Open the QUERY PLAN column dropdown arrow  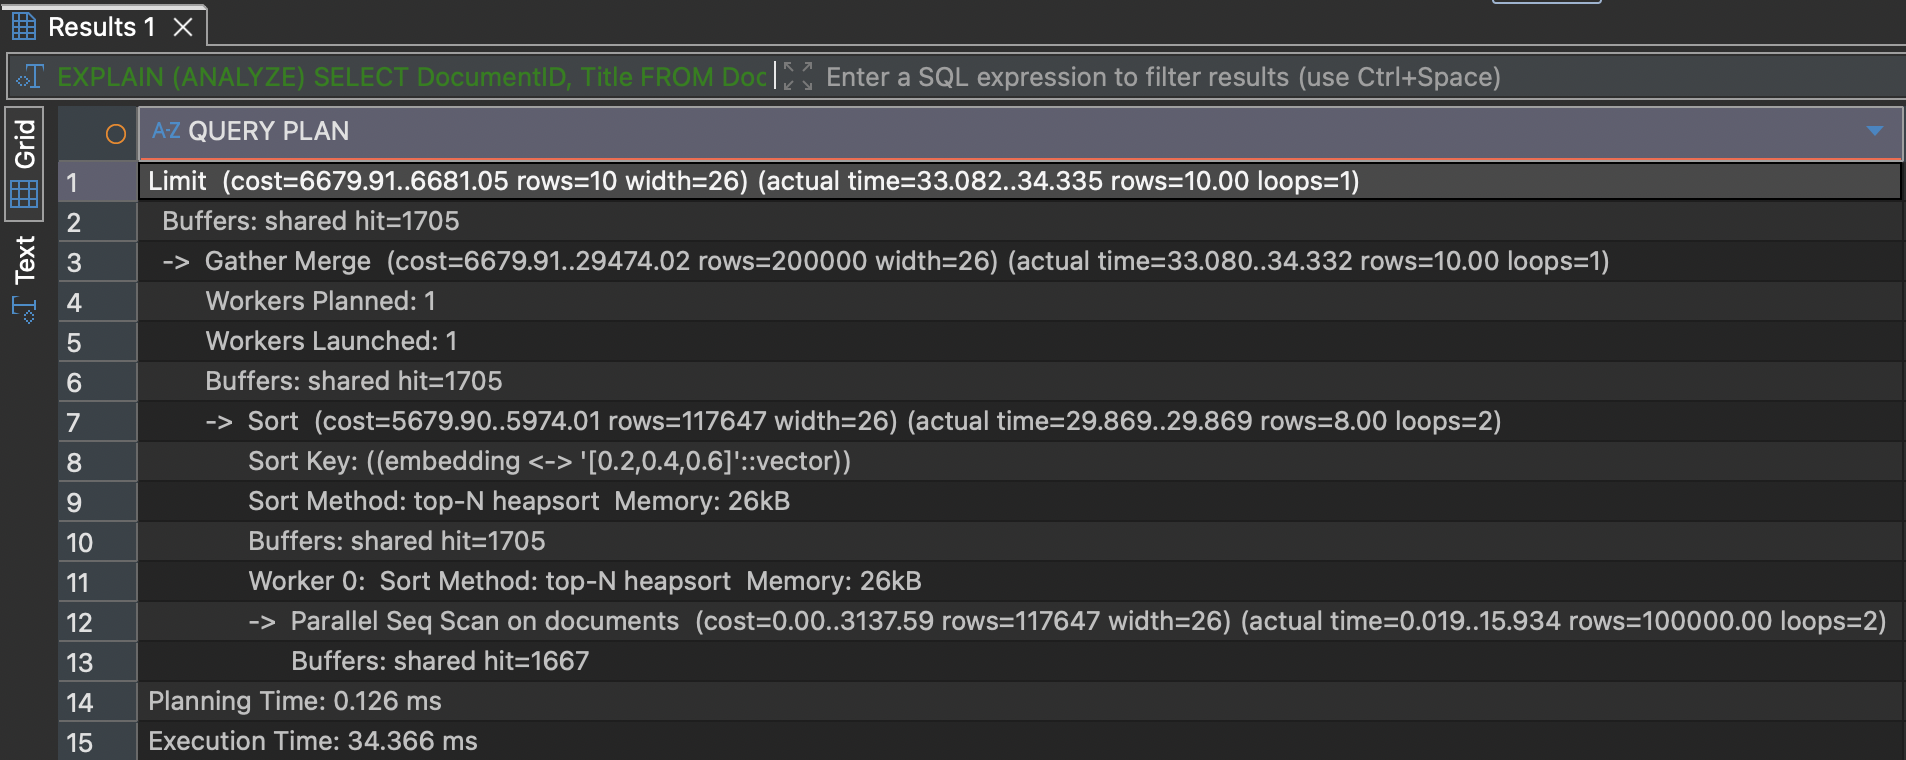pos(1874,131)
